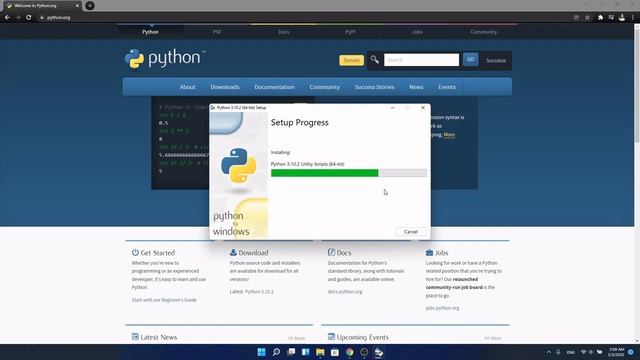Open a new browser tab
Image resolution: width=640 pixels, height=360 pixels.
(x=90, y=6)
